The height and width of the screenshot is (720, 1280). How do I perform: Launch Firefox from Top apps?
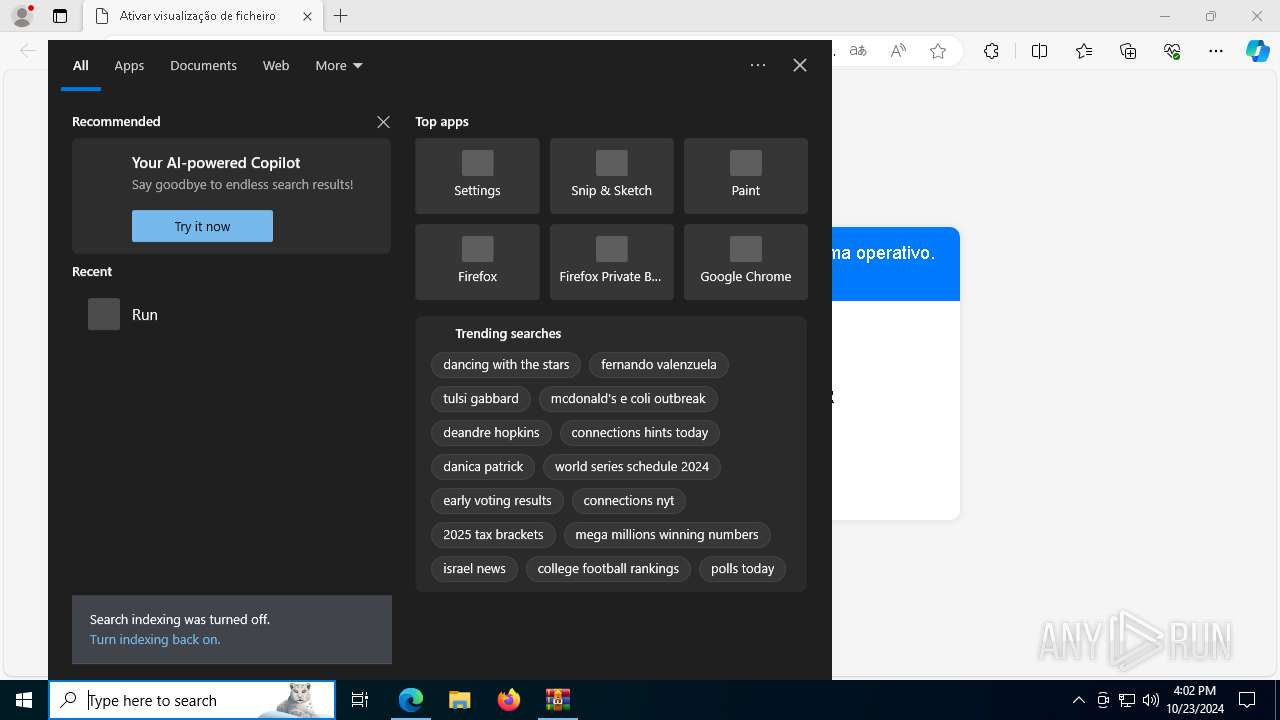coord(477,262)
